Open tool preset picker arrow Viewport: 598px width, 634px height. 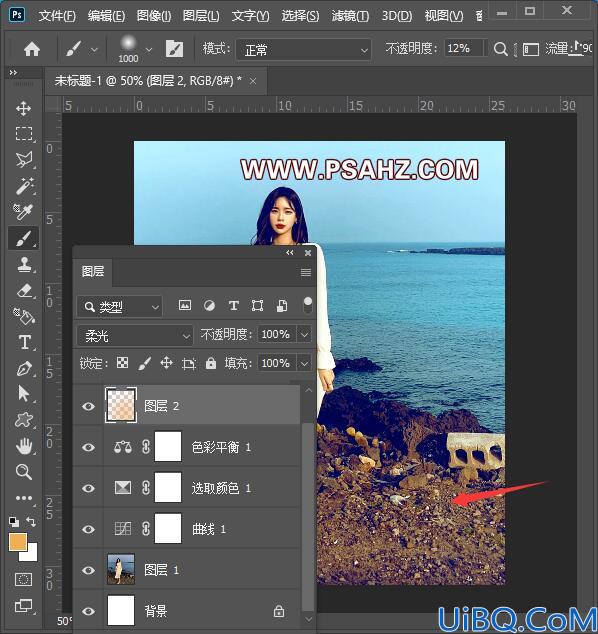94,50
